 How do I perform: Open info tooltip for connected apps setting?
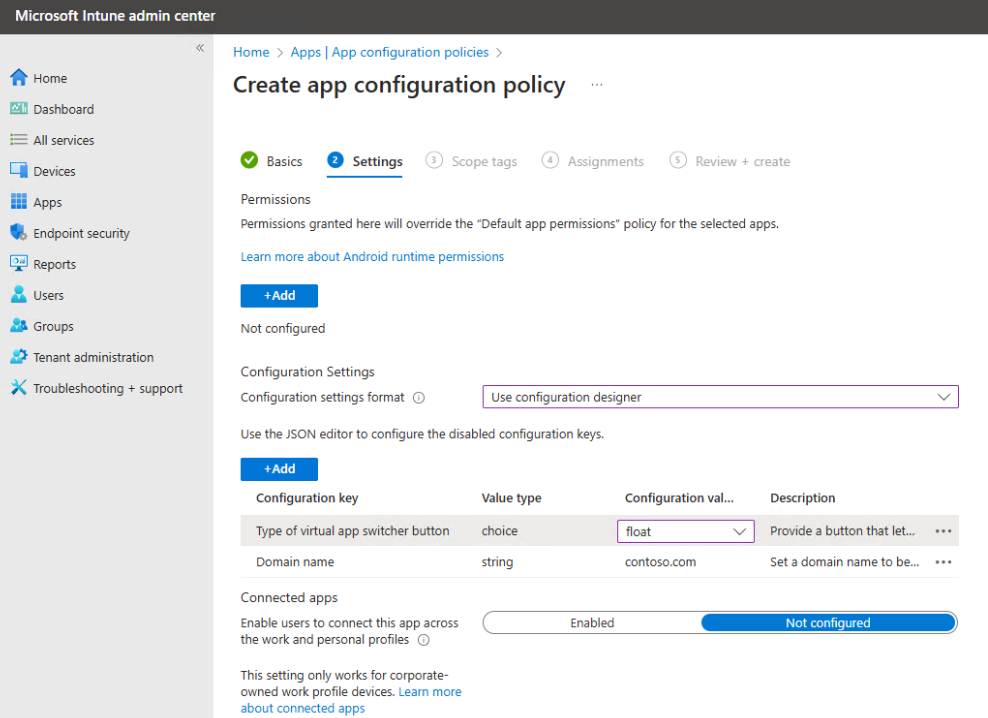424,640
